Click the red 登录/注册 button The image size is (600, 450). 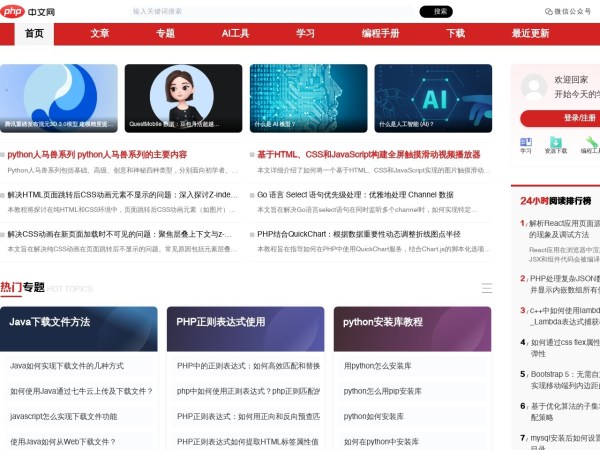[x=560, y=118]
